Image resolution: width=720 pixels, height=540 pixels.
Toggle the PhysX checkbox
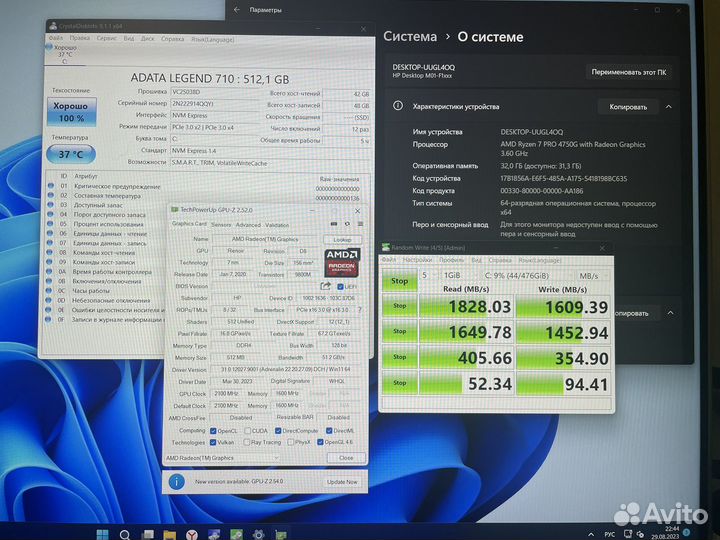pyautogui.click(x=290, y=442)
